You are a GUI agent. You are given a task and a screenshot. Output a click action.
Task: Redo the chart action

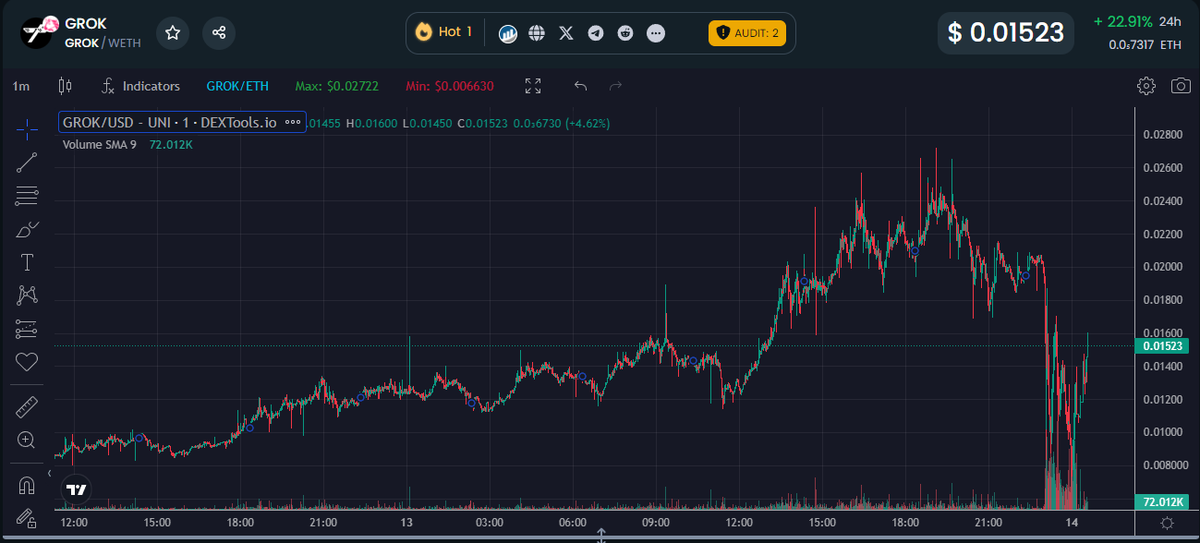(x=616, y=86)
